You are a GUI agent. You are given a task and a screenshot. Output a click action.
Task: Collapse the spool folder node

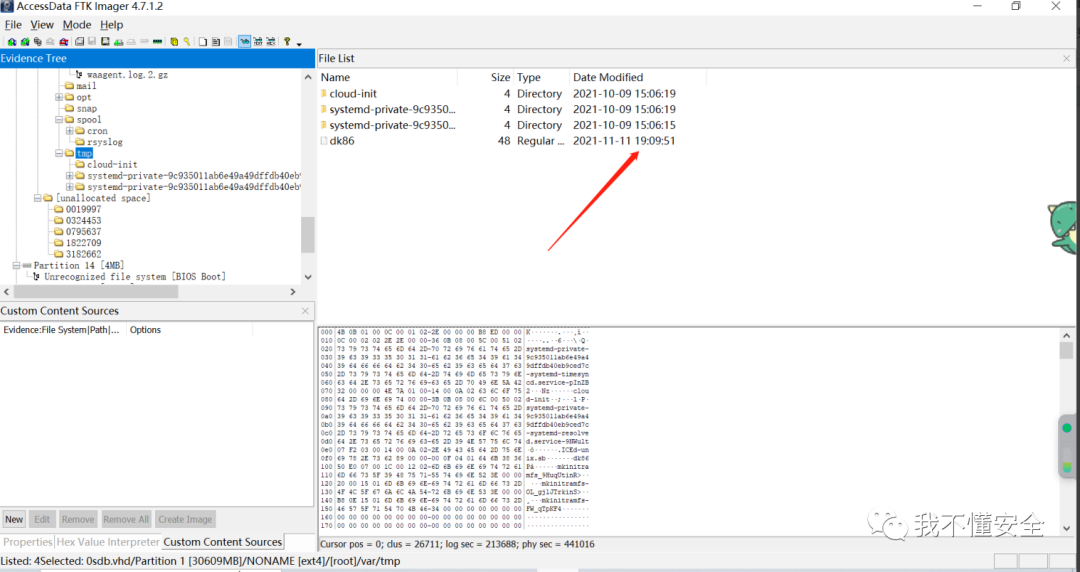point(59,120)
